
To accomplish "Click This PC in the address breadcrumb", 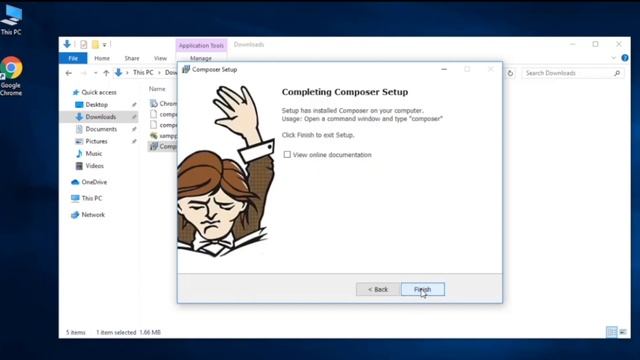I will tap(143, 73).
